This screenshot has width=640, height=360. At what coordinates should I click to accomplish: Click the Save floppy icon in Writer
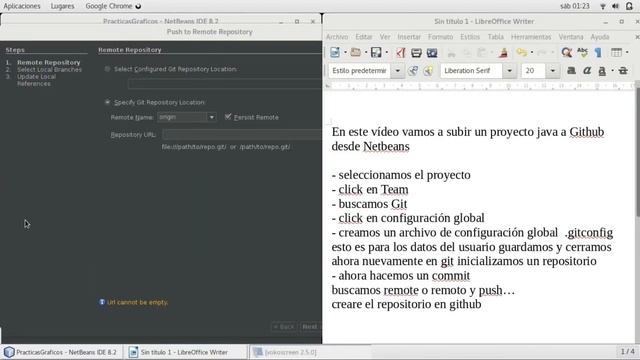click(x=376, y=52)
